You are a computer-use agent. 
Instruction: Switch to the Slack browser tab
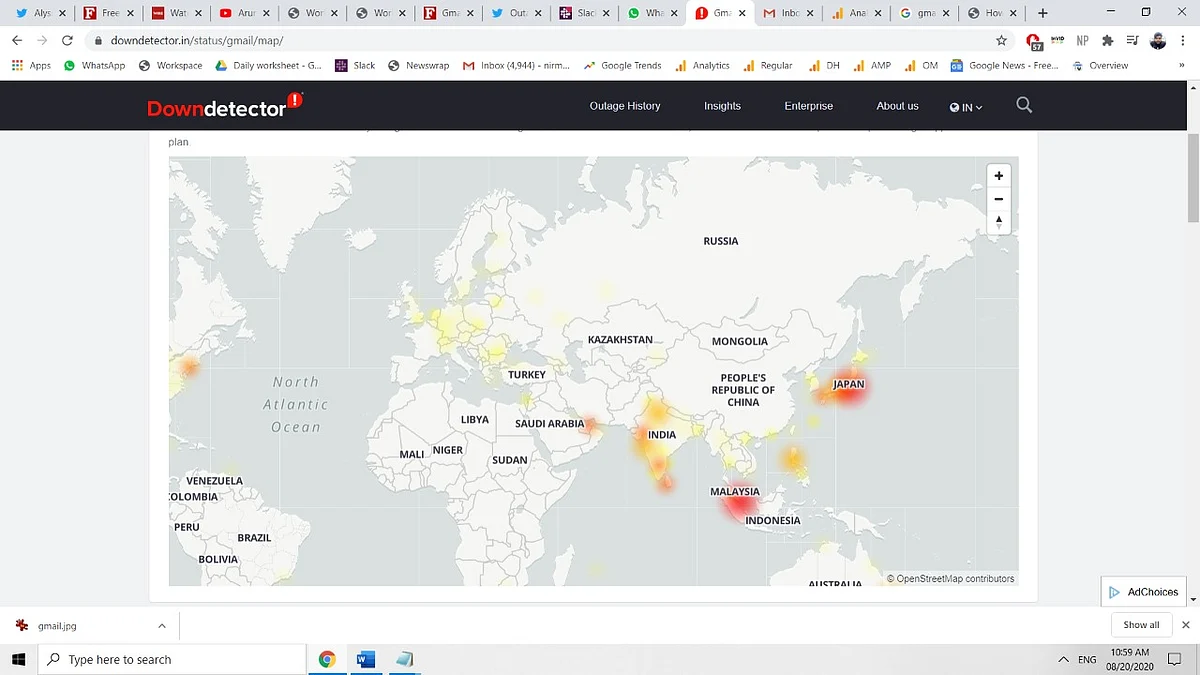[583, 13]
